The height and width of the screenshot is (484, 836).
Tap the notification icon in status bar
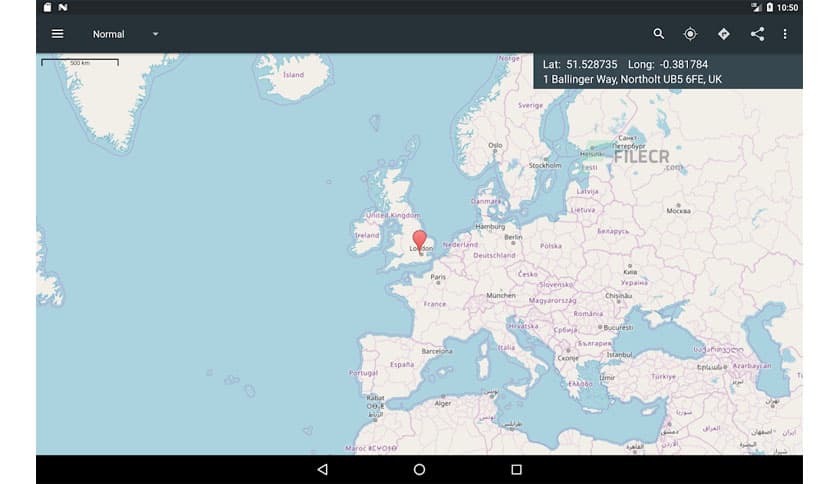click(63, 7)
